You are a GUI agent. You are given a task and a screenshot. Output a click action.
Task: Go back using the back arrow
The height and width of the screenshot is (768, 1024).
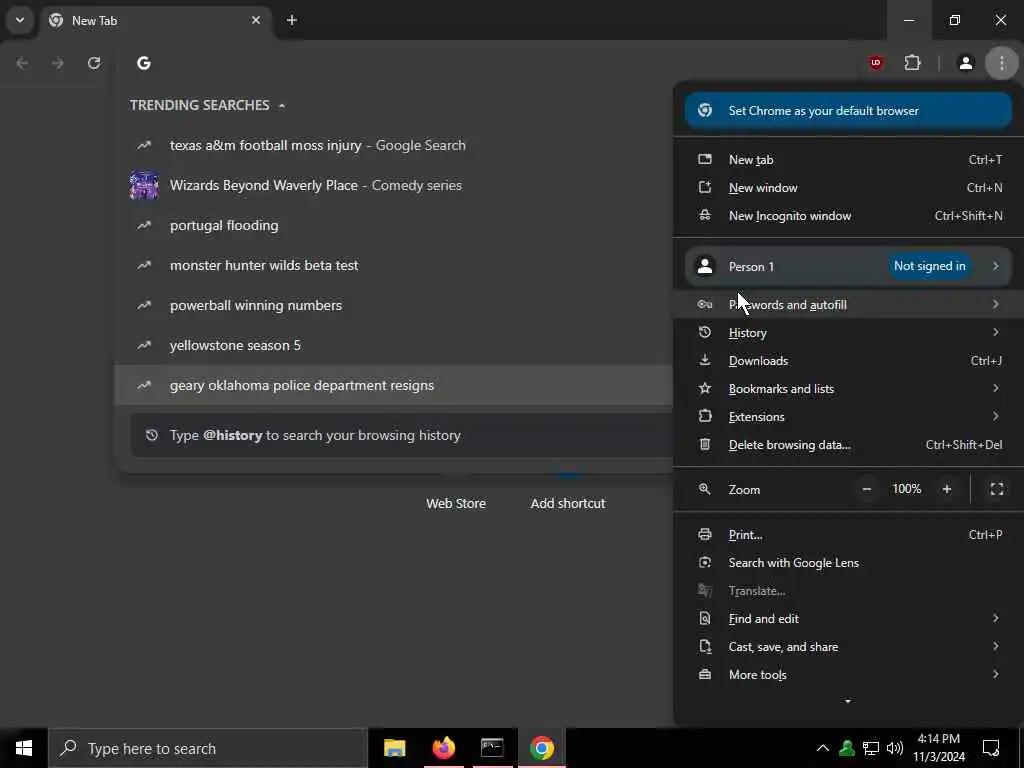click(22, 63)
